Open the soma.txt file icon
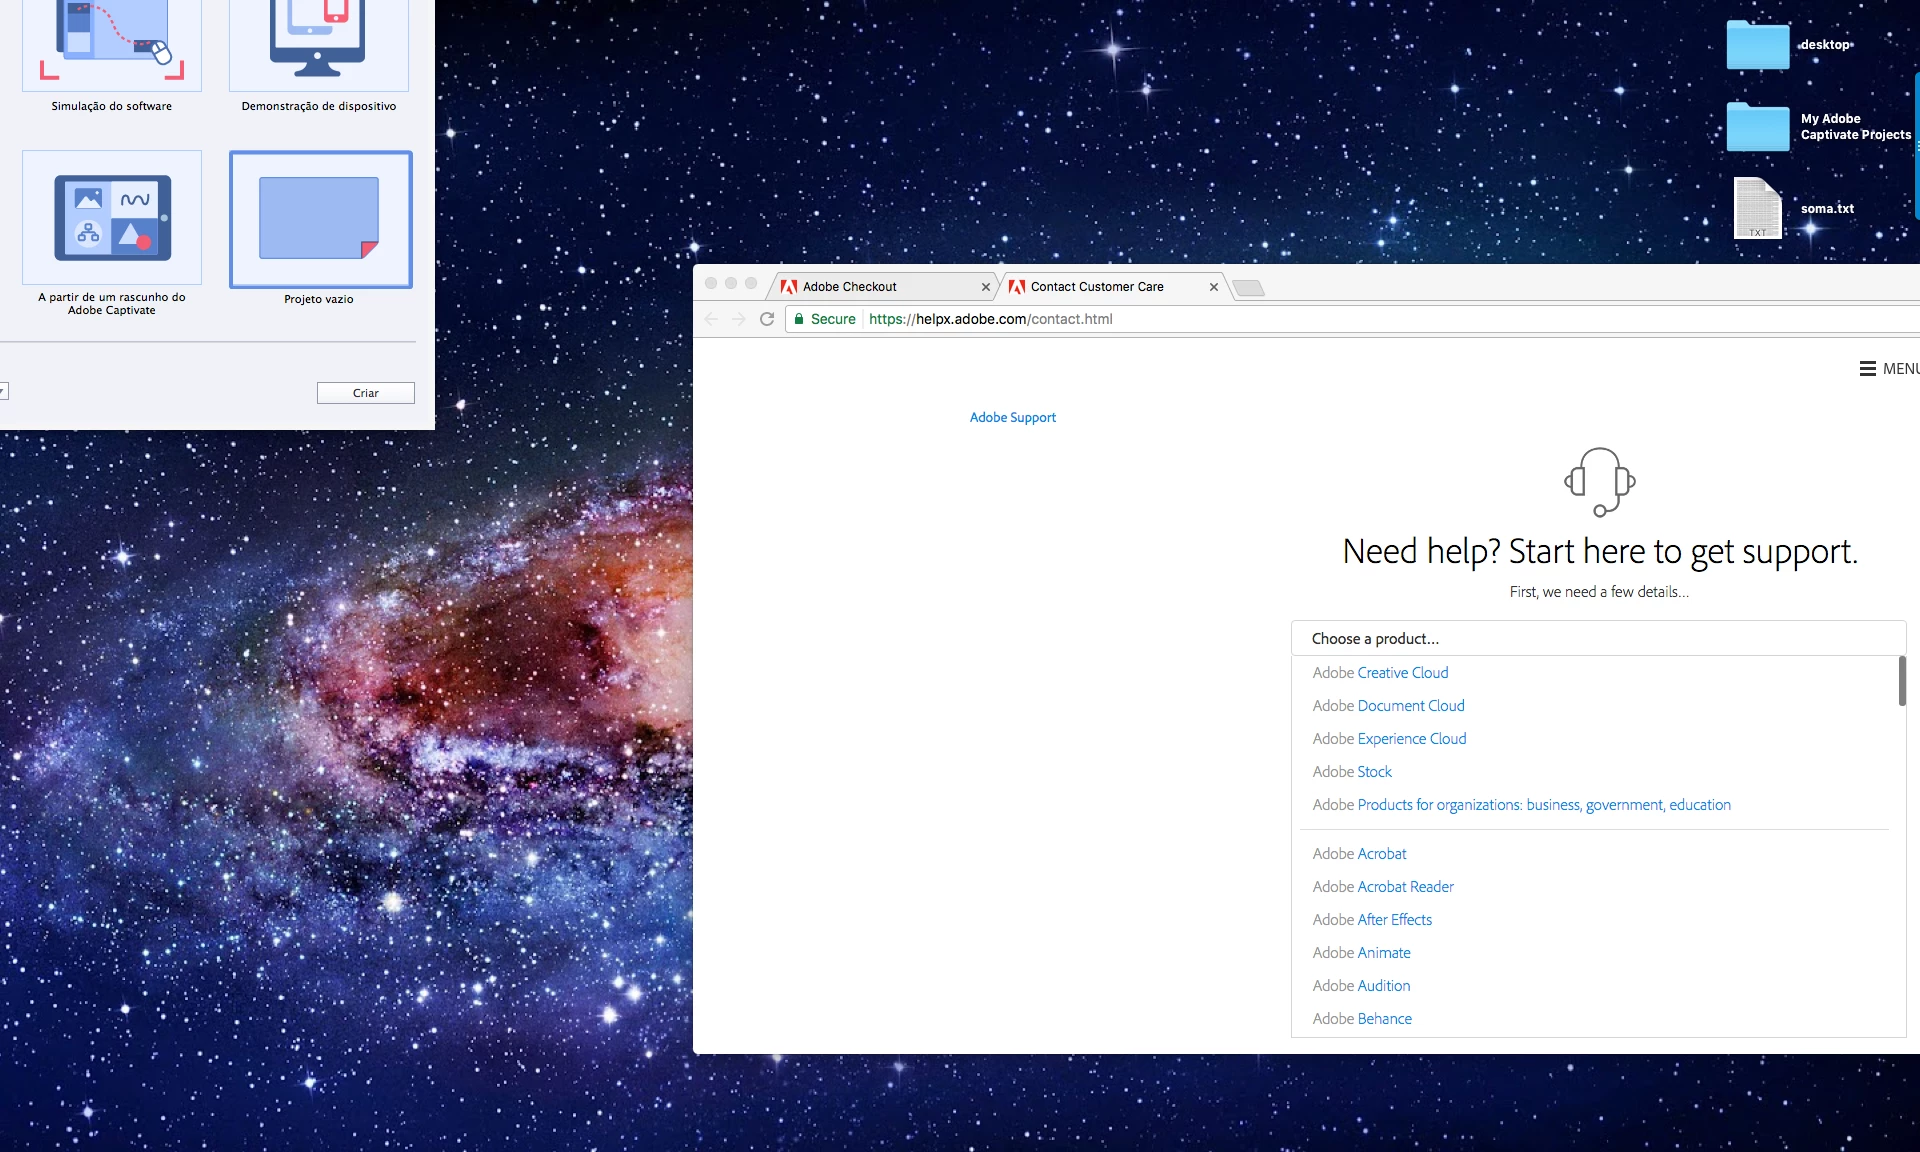Viewport: 1920px width, 1152px height. tap(1757, 208)
